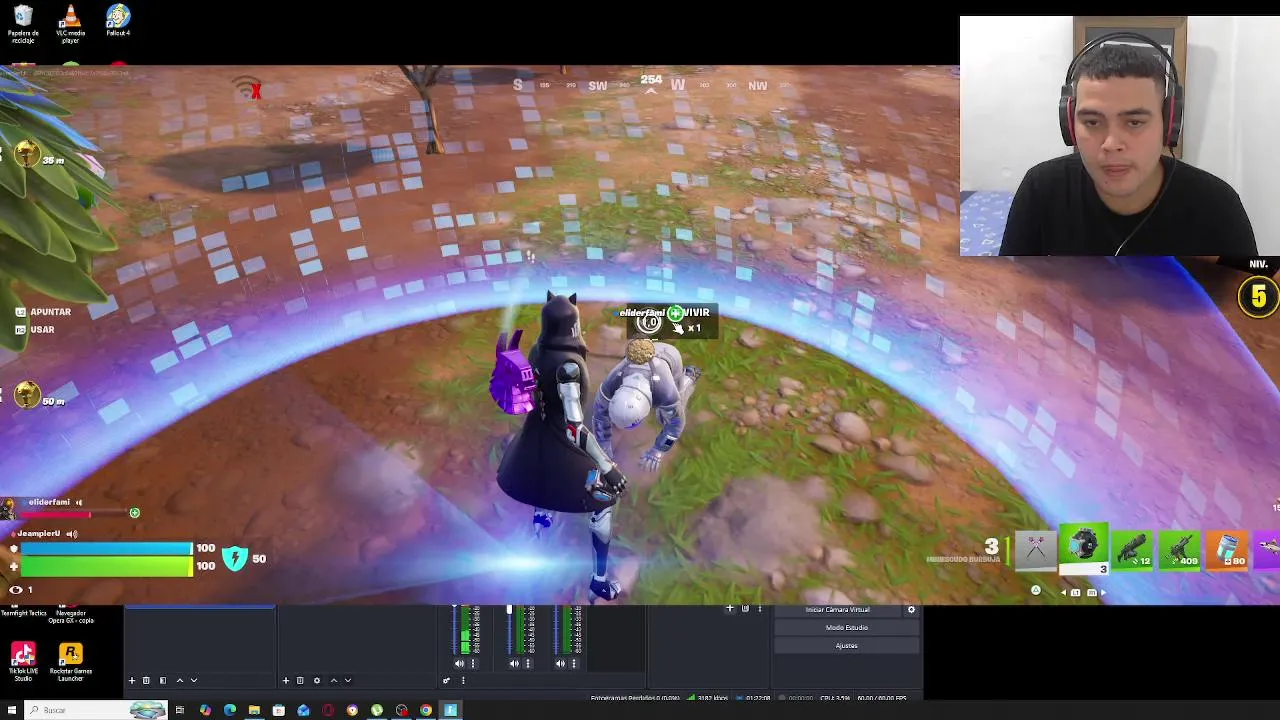The image size is (1280, 720).
Task: Click the Windows Start button
Action: 12,710
